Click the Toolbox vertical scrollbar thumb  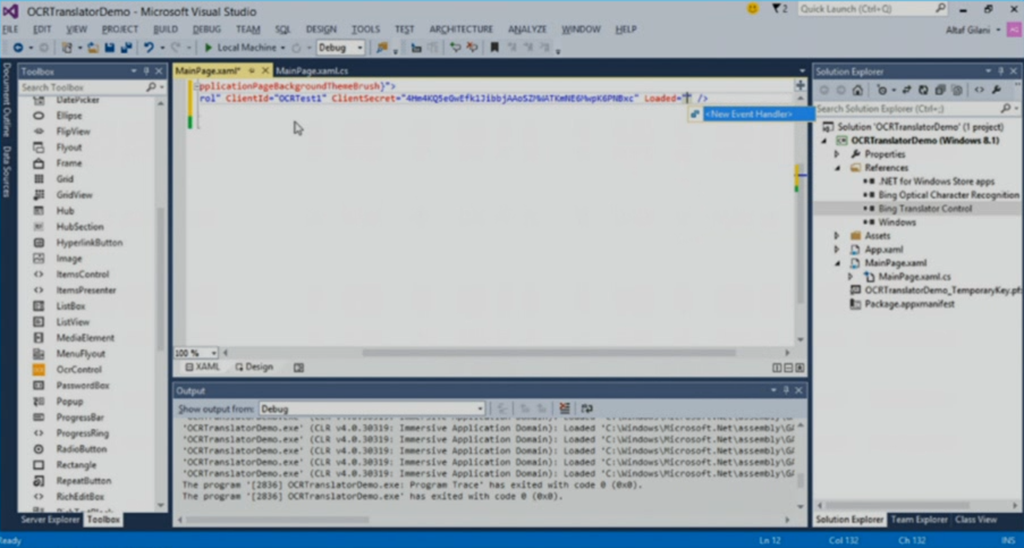click(x=160, y=281)
